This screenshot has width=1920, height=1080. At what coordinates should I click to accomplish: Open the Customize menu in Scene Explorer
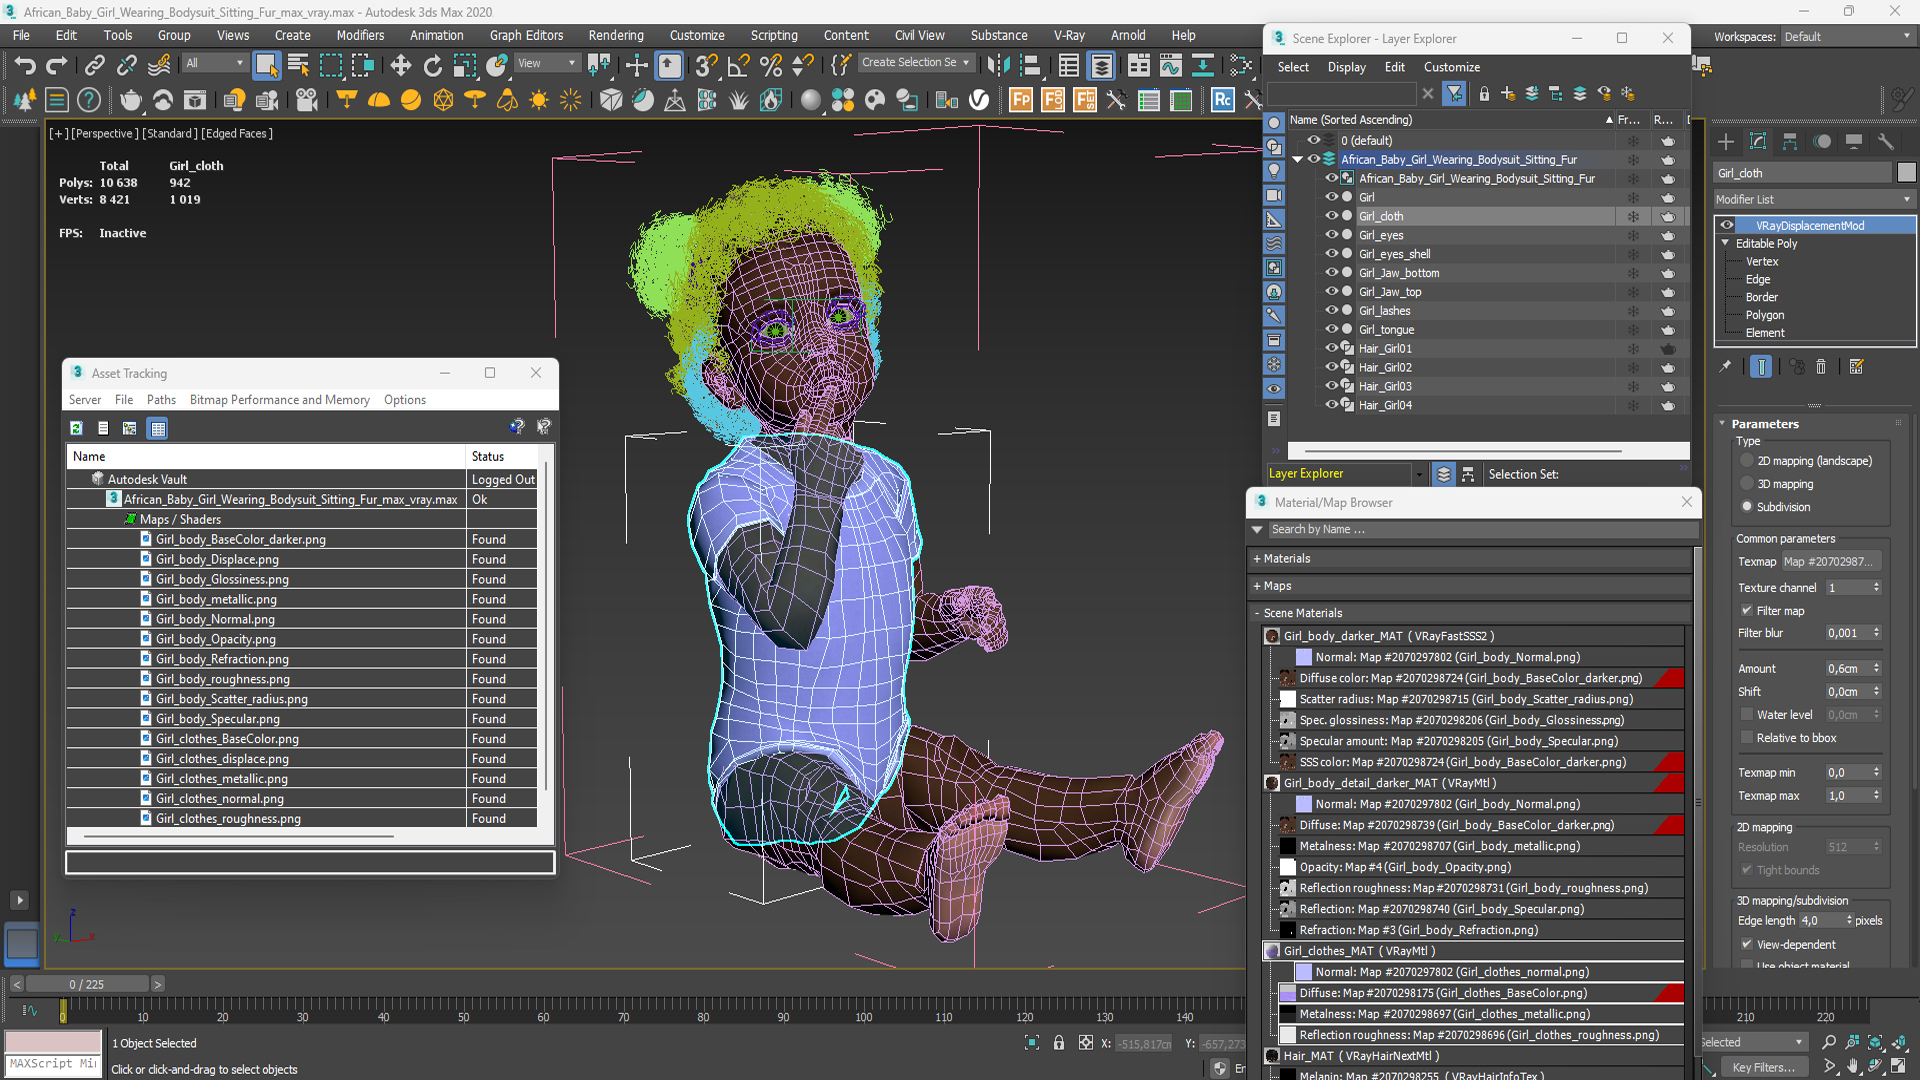[x=1451, y=67]
